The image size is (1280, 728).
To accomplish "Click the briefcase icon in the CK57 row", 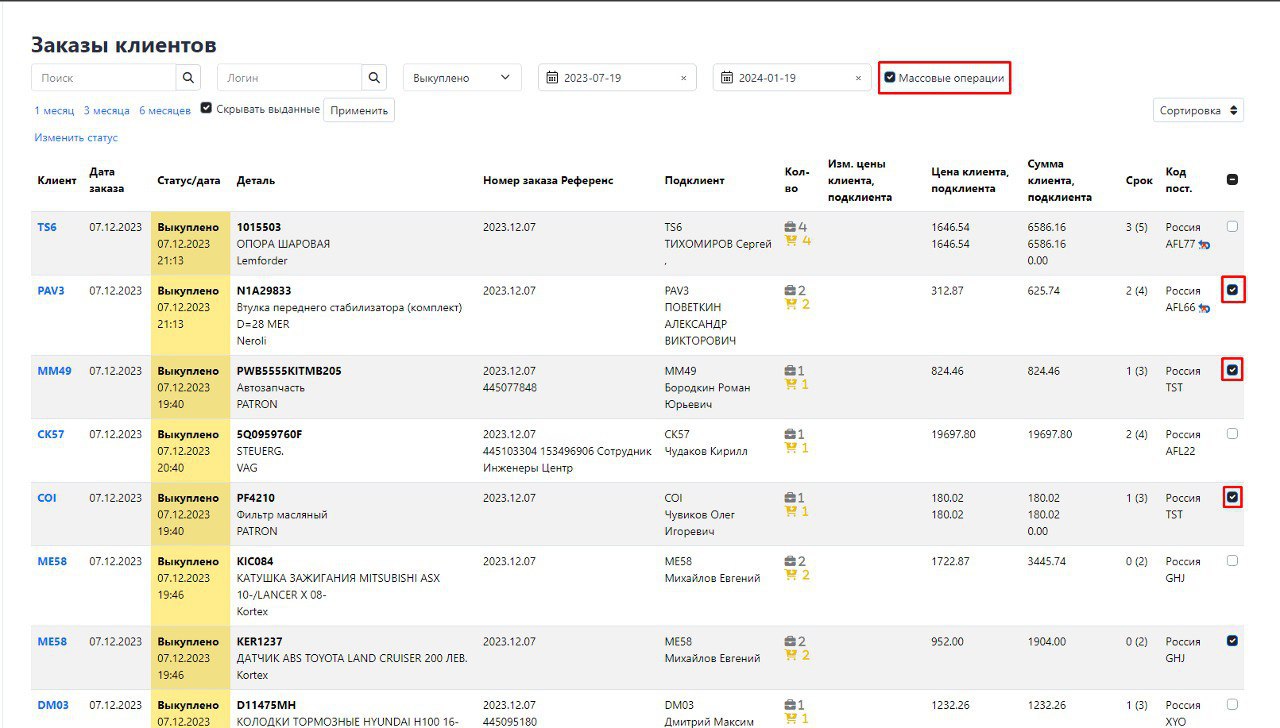I will point(790,435).
